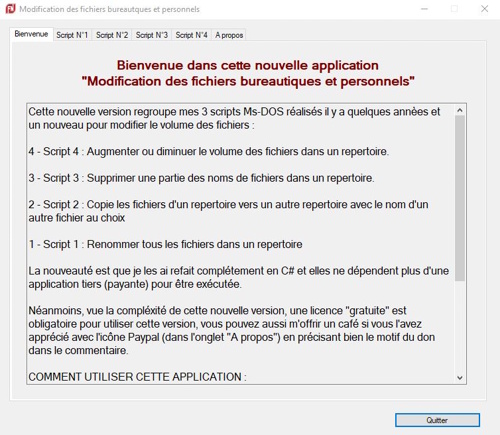Click the application logo icon in title bar
Screen dimensions: 500x435
tap(10, 9)
